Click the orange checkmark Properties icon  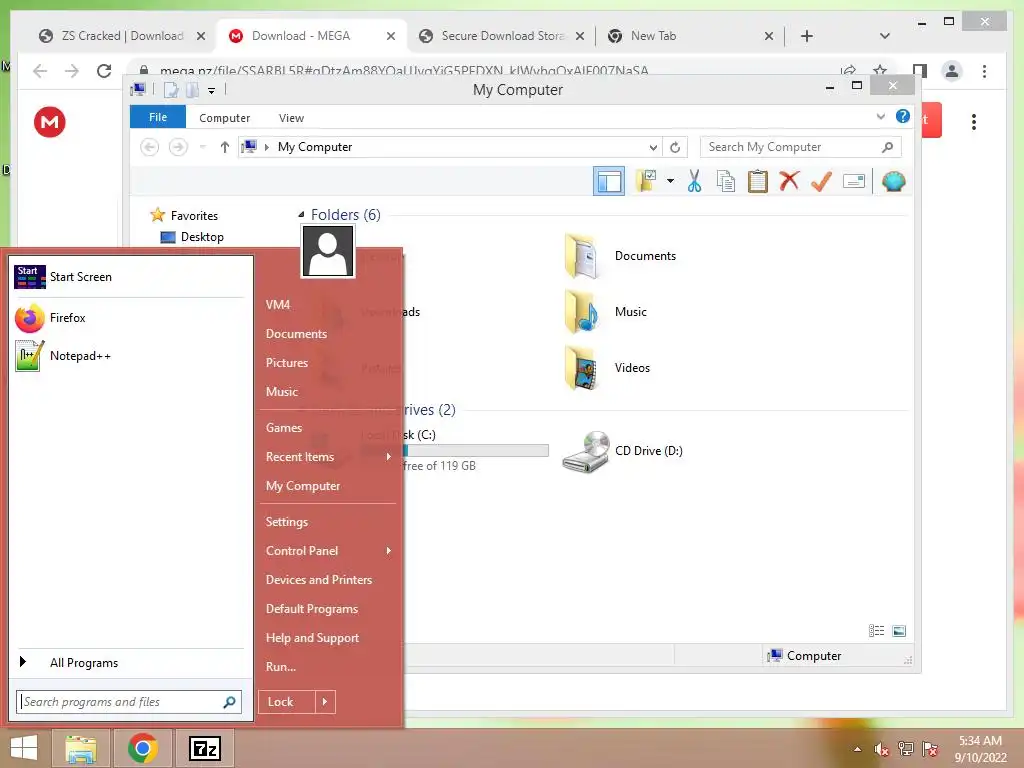(x=821, y=182)
